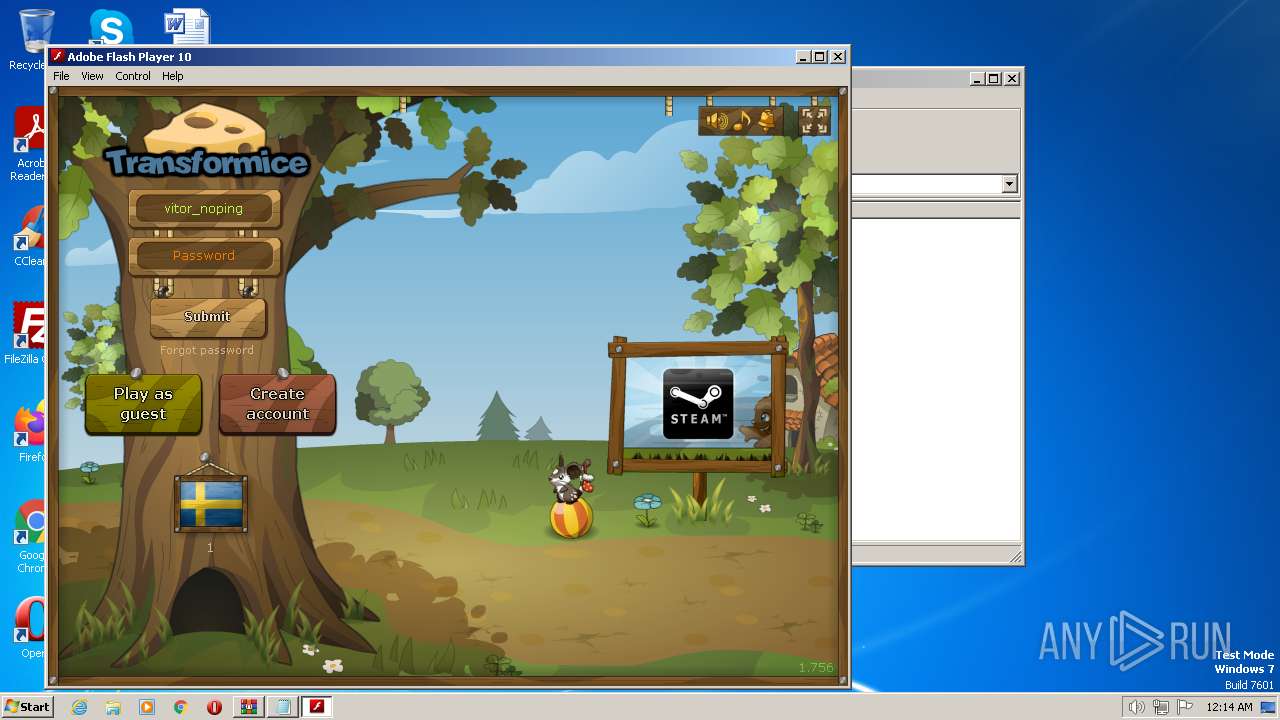Open Chrome from the taskbar
1280x720 pixels.
tap(181, 707)
